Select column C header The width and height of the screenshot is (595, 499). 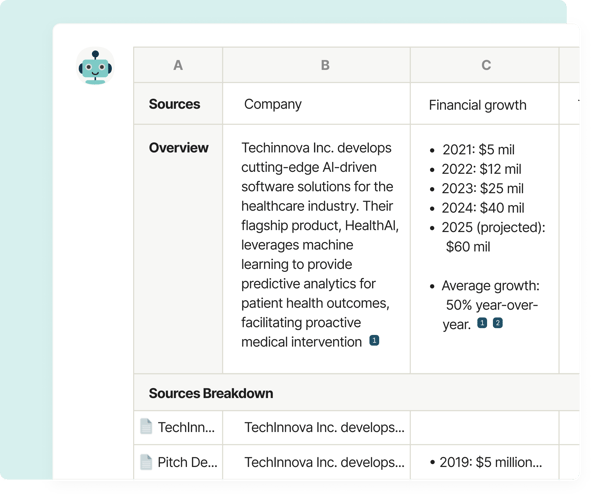(x=485, y=65)
